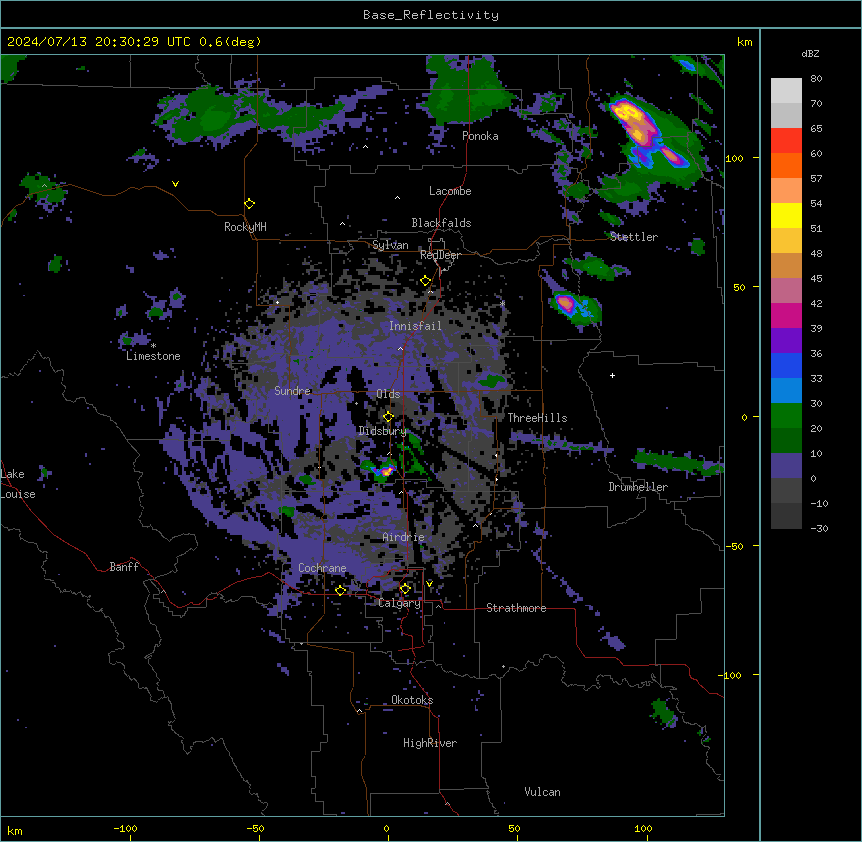Click the Didsbury label

382,431
